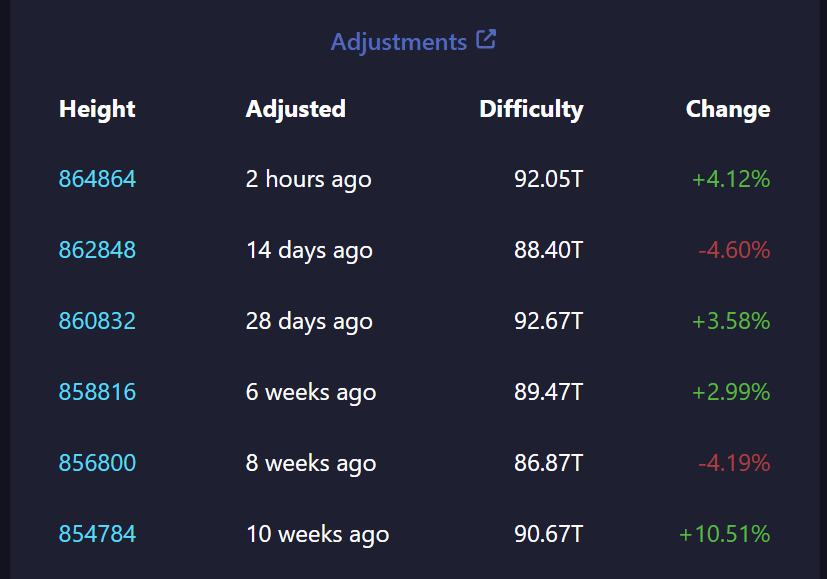The height and width of the screenshot is (579, 827).
Task: Click the Height column header
Action: pyautogui.click(x=97, y=109)
